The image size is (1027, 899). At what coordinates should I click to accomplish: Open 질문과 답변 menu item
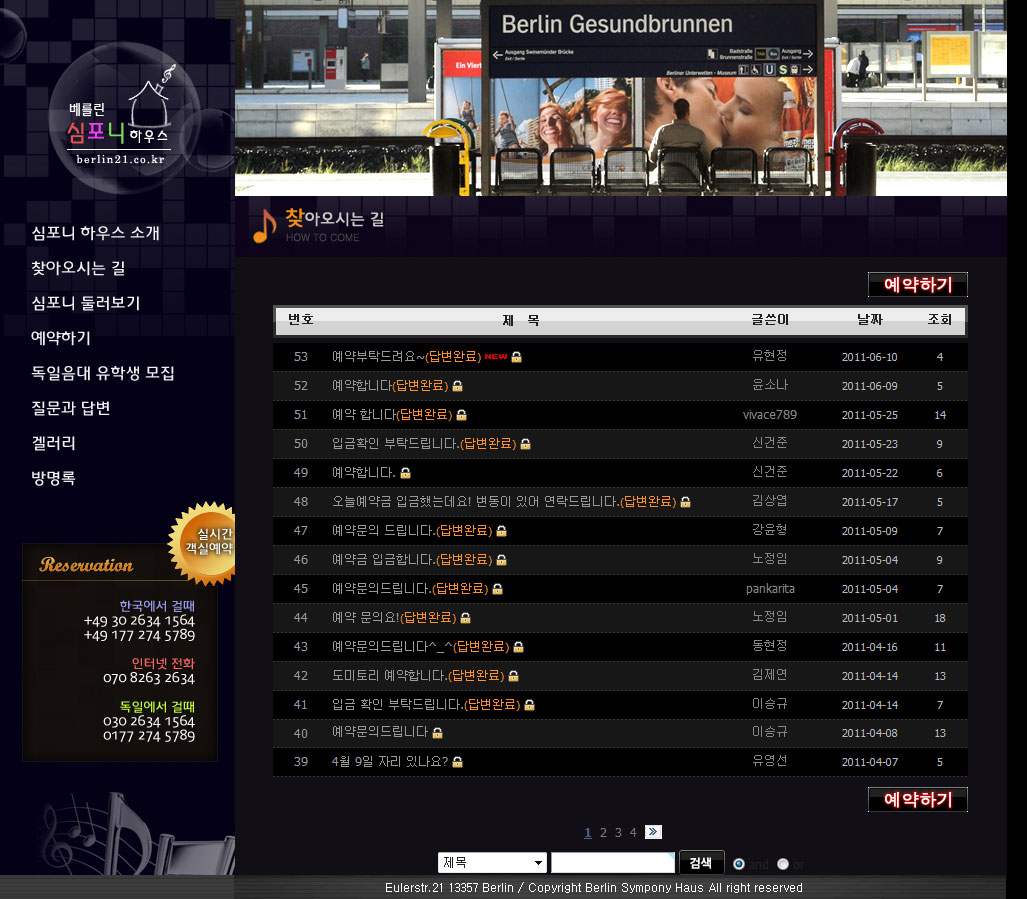click(71, 408)
